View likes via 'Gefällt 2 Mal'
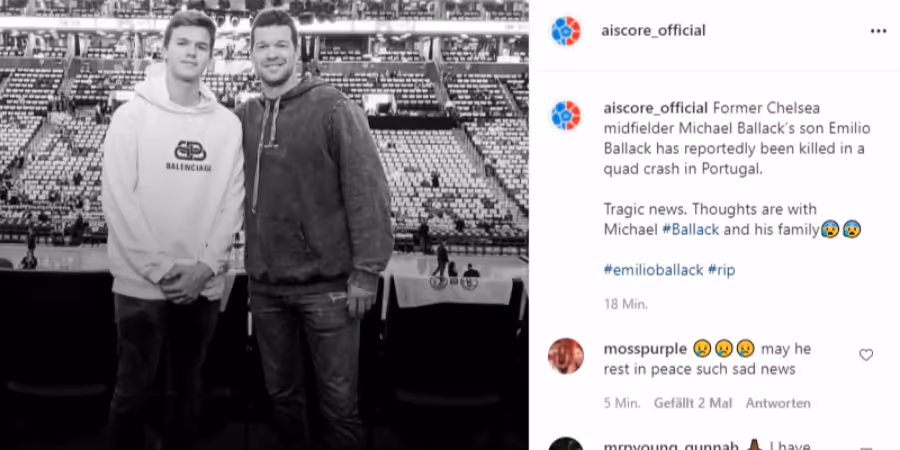The height and width of the screenshot is (450, 900). pos(693,404)
